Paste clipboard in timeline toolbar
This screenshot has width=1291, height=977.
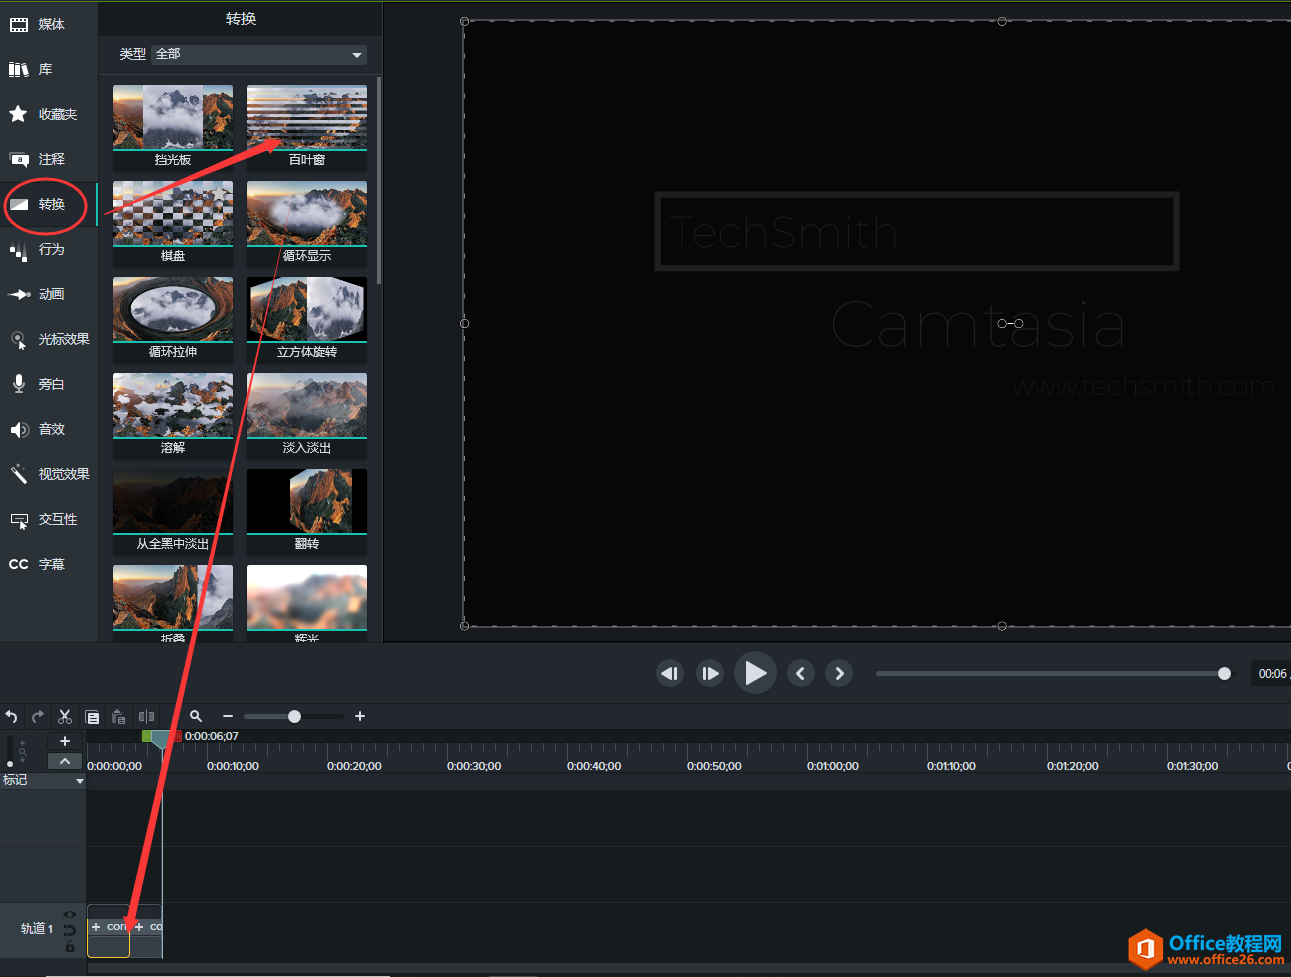tap(119, 716)
